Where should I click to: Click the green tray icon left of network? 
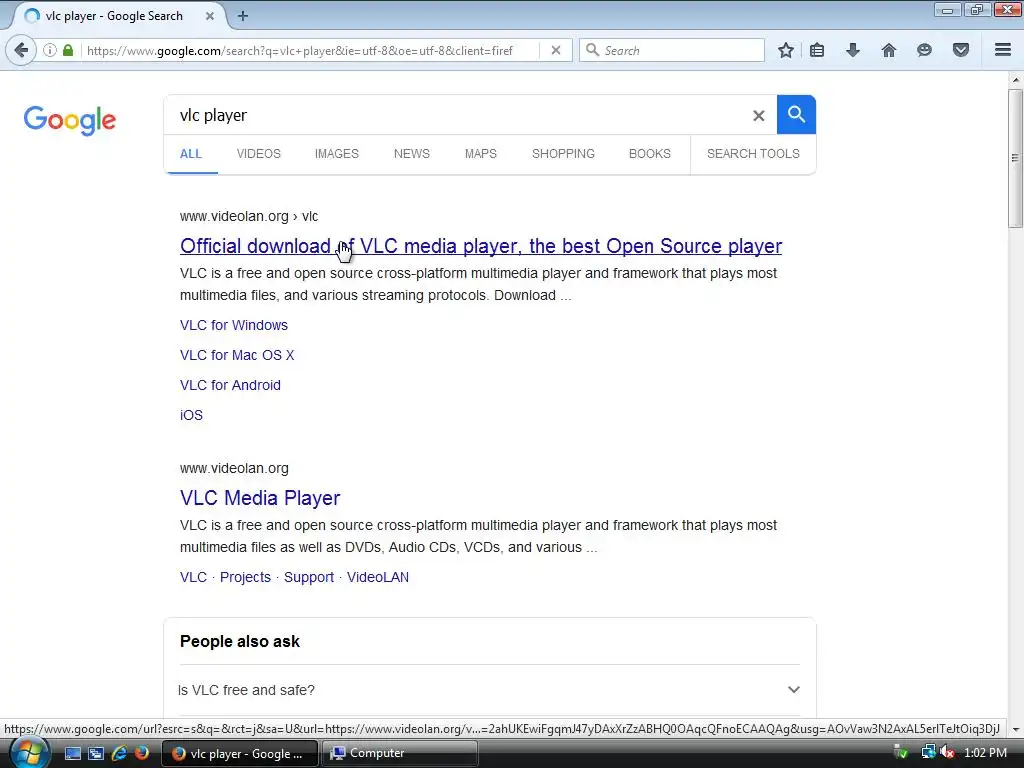point(901,752)
